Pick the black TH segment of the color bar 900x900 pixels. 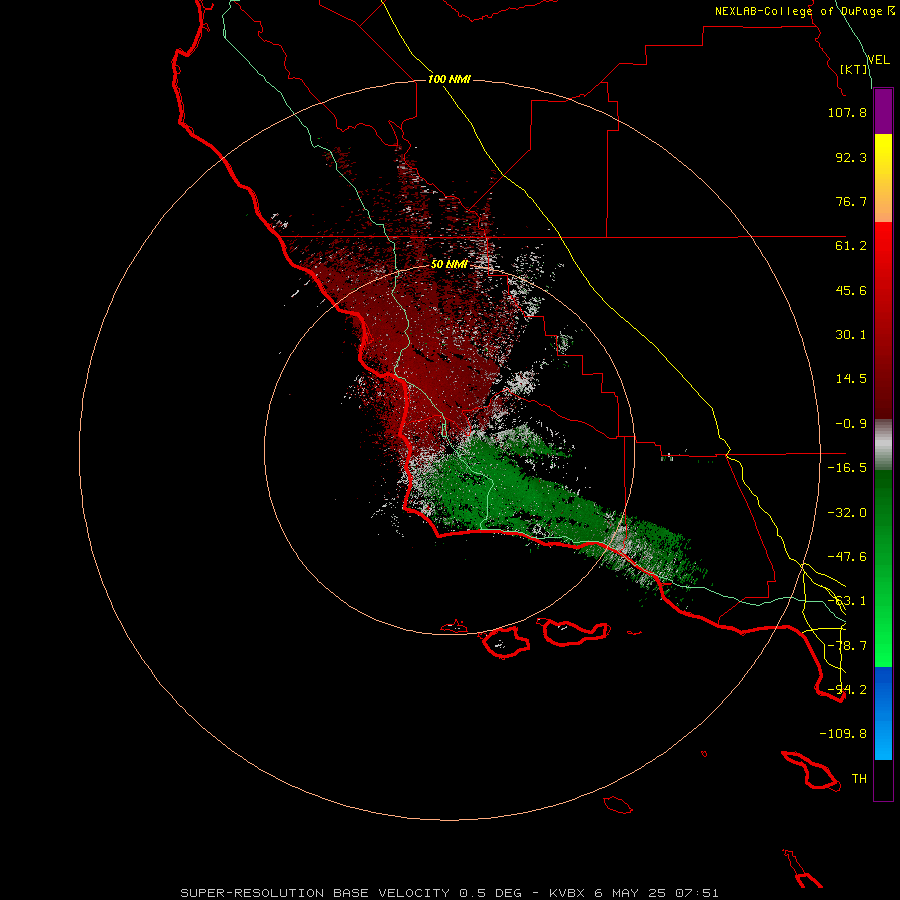click(x=883, y=780)
